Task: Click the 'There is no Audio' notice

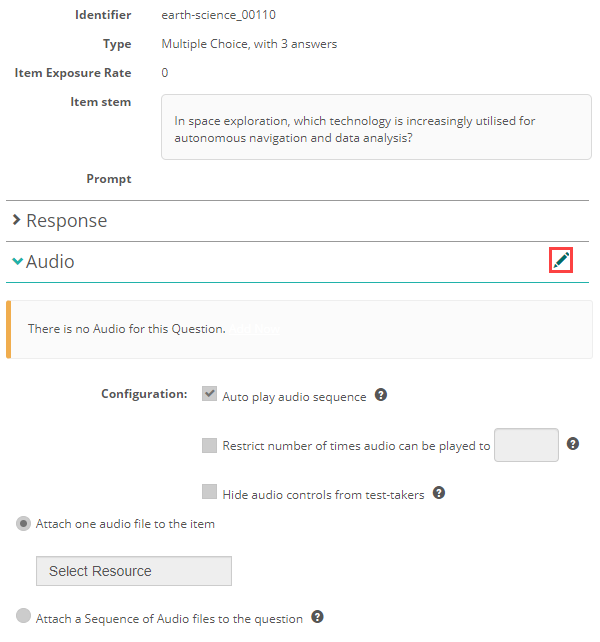Action: click(127, 328)
